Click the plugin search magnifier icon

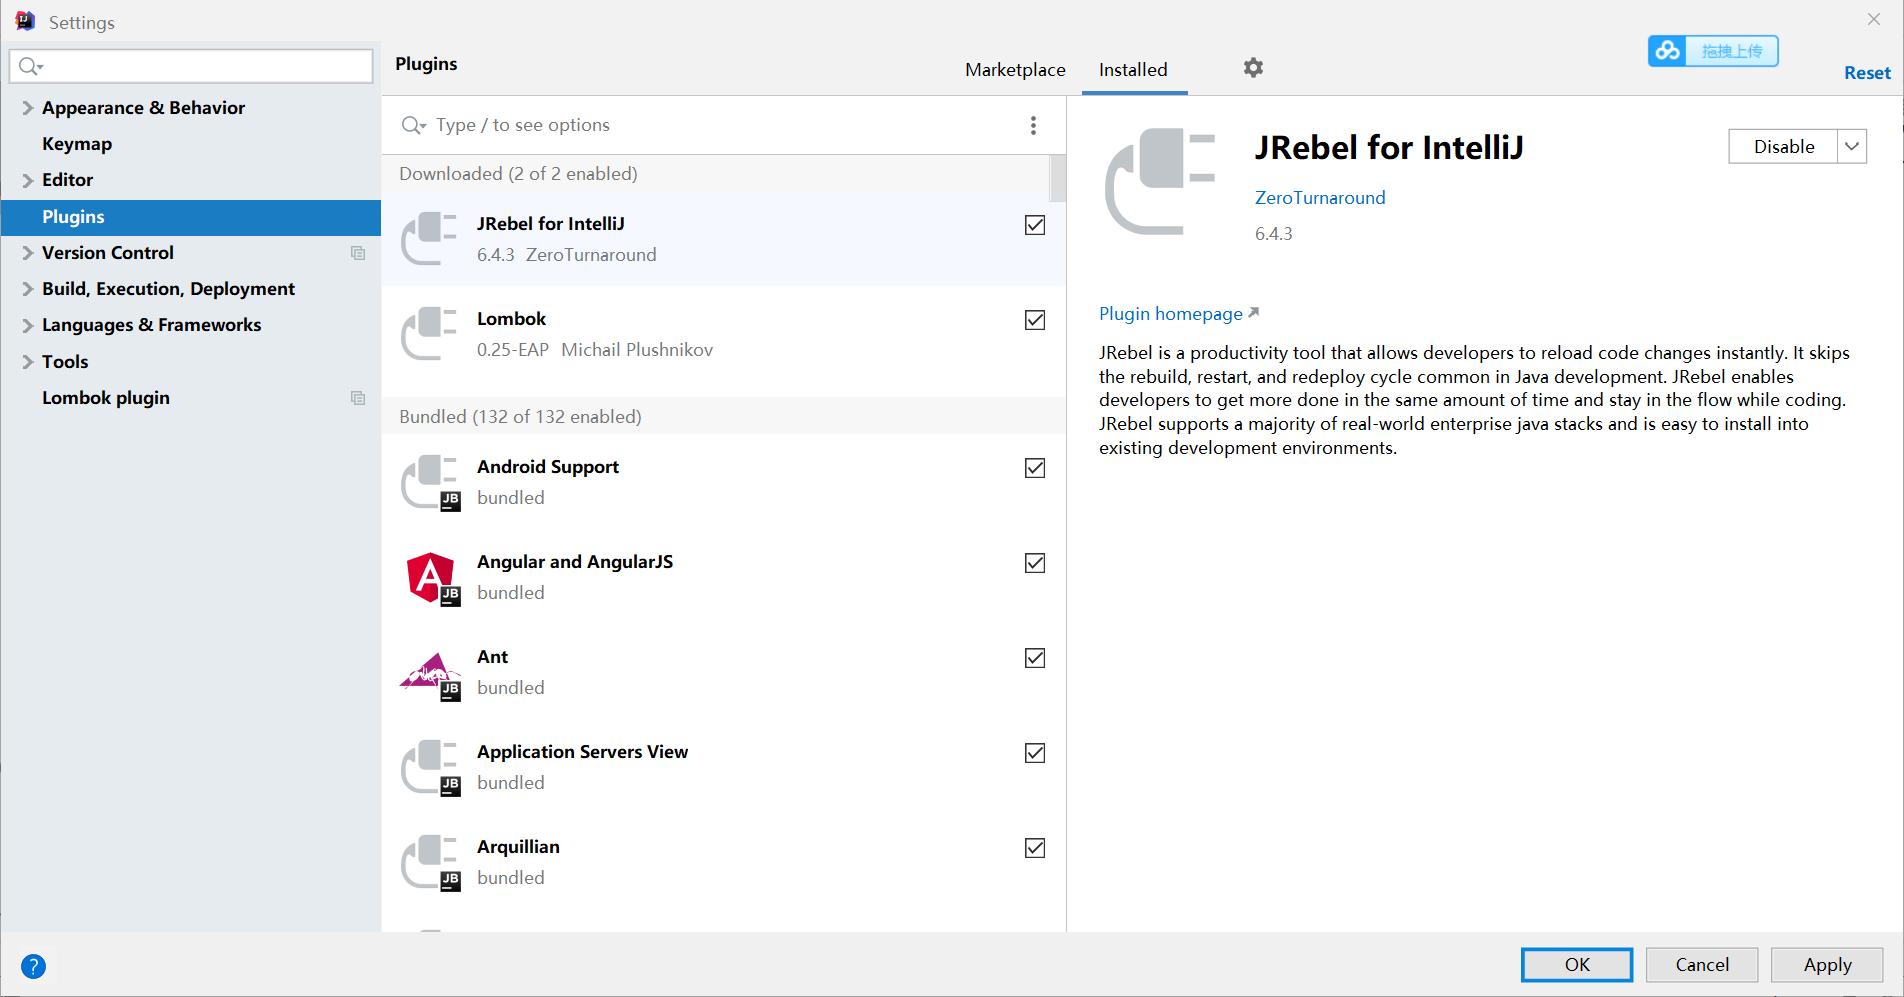point(413,125)
